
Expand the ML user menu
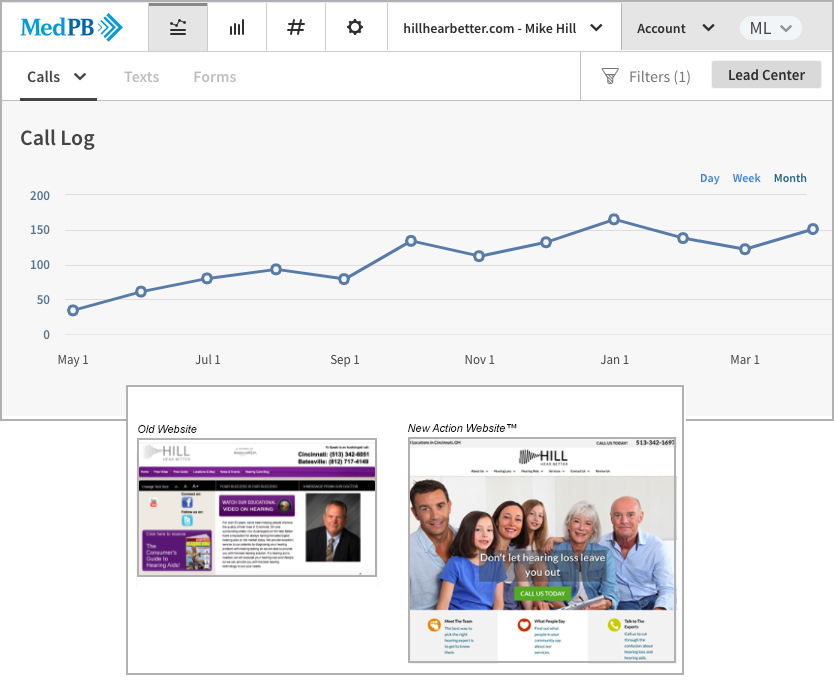point(770,28)
